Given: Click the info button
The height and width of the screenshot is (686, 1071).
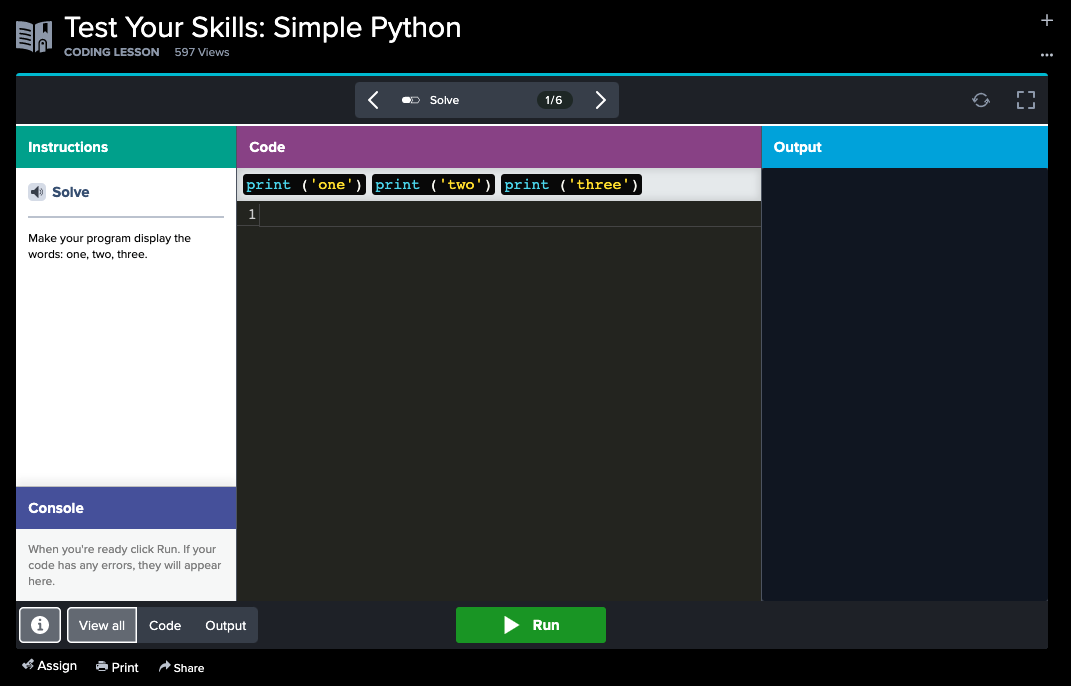Looking at the screenshot, I should 40,625.
